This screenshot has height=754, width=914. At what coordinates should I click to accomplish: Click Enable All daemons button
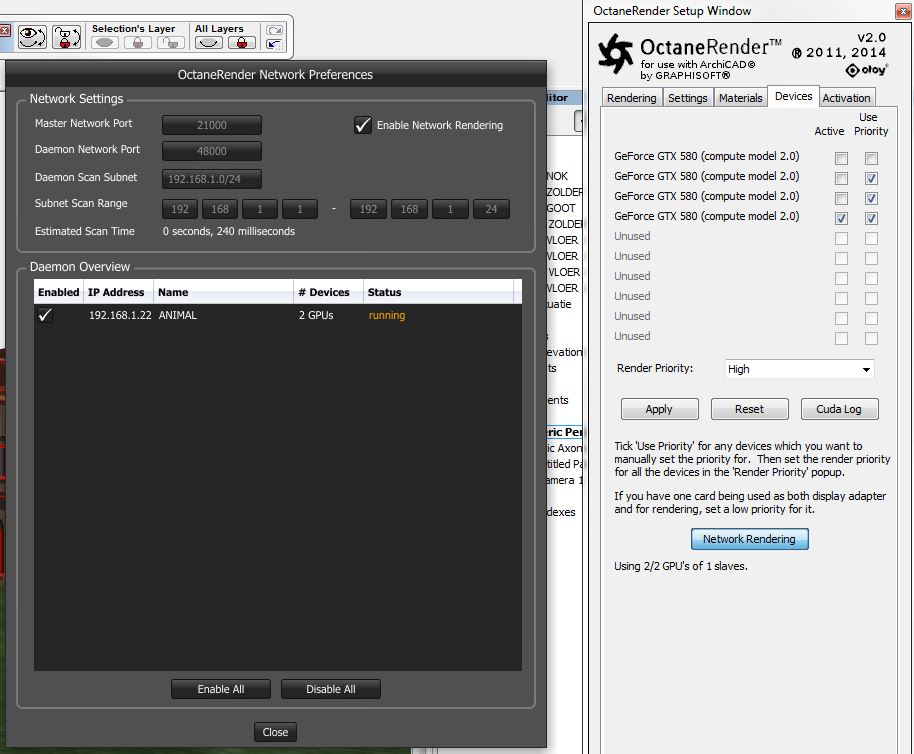click(x=220, y=689)
